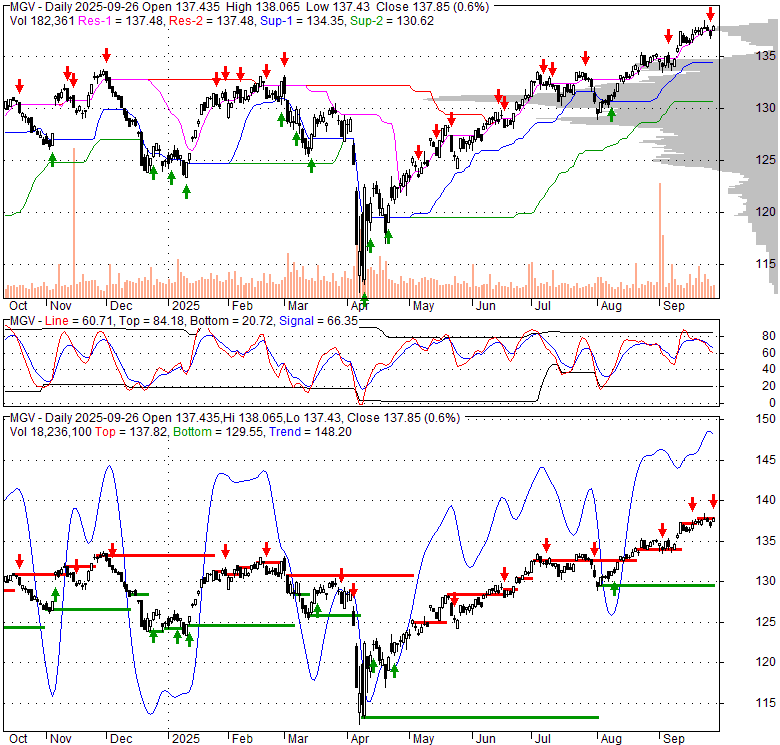This screenshot has width=780, height=745.
Task: Click the 'Nov' label on top chart time axis
Action: tap(61, 306)
